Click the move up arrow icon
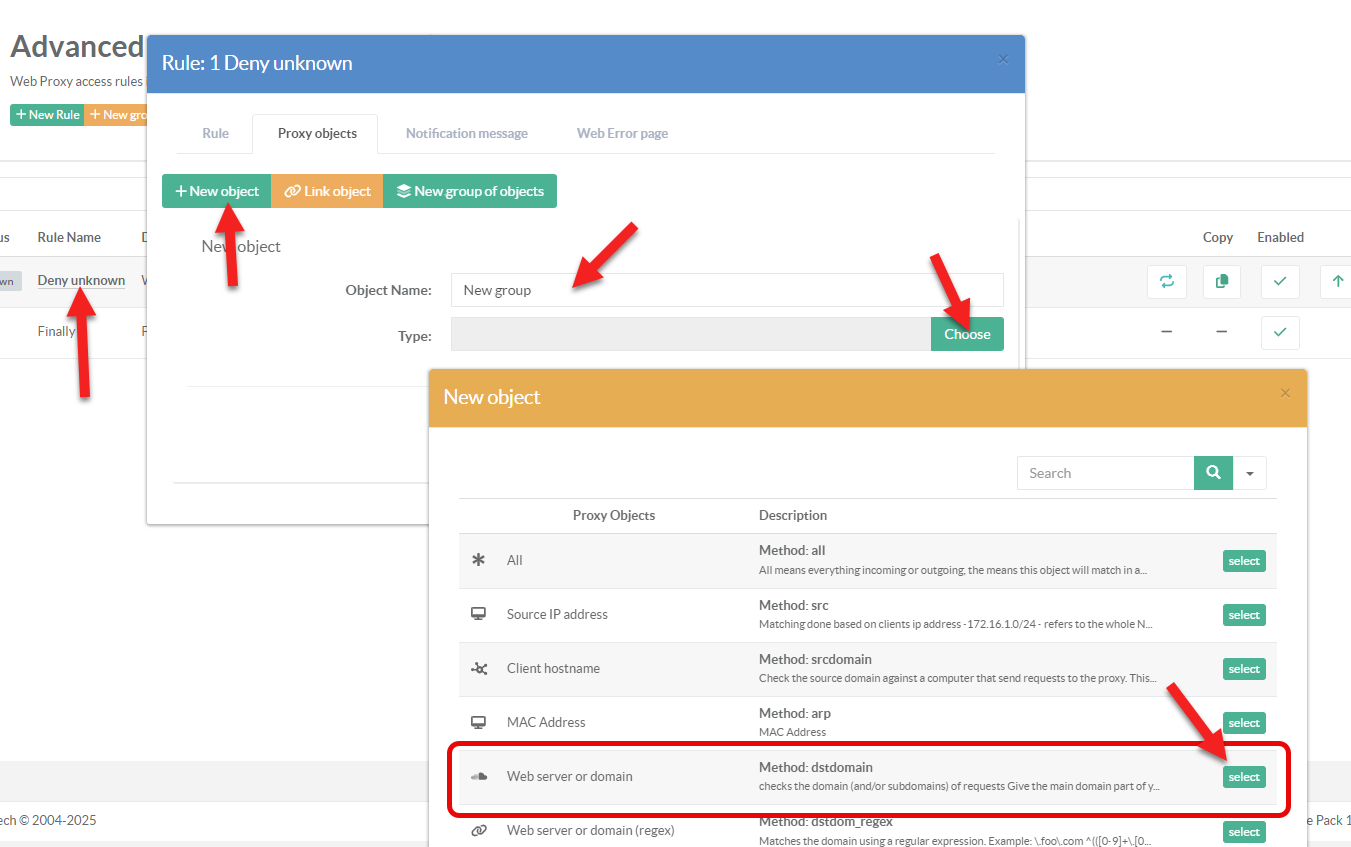 coord(1337,282)
